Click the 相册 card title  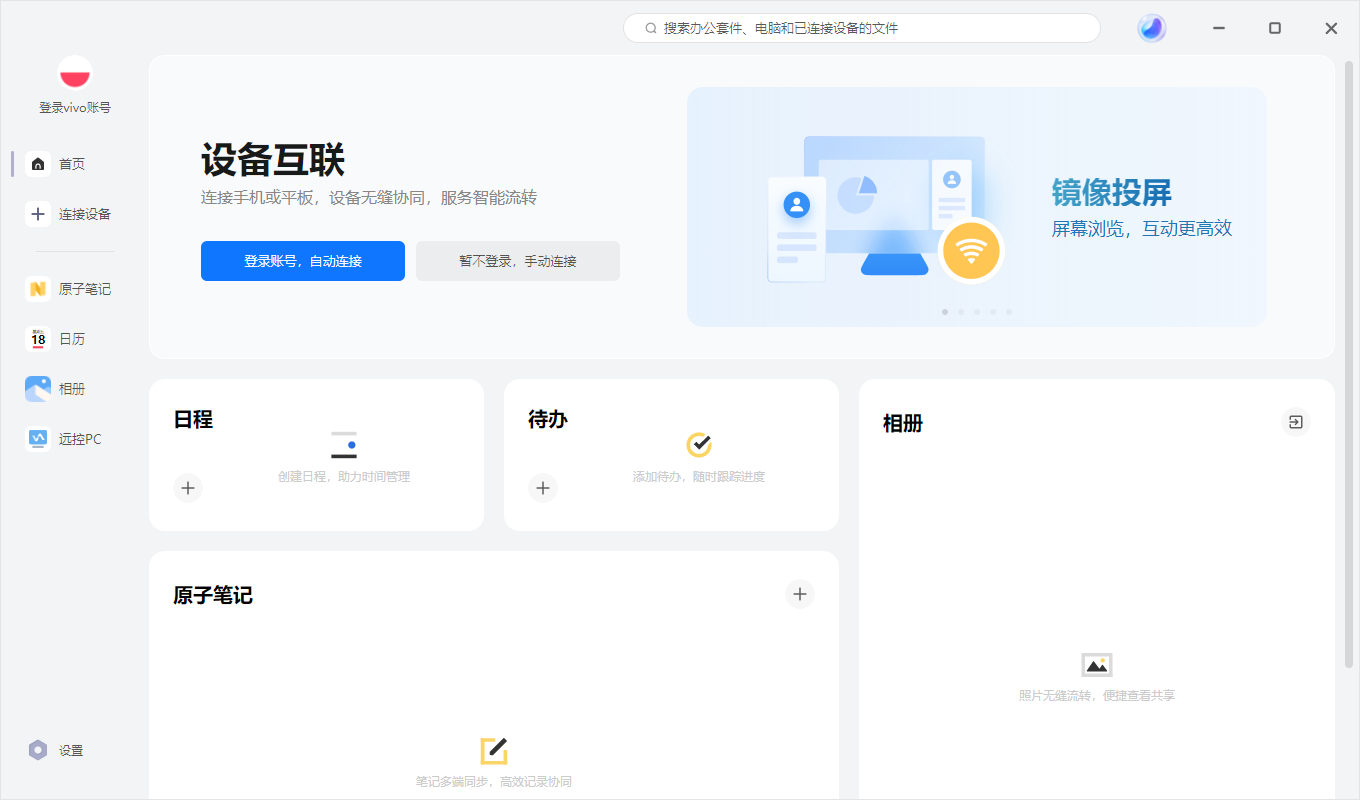coord(903,424)
